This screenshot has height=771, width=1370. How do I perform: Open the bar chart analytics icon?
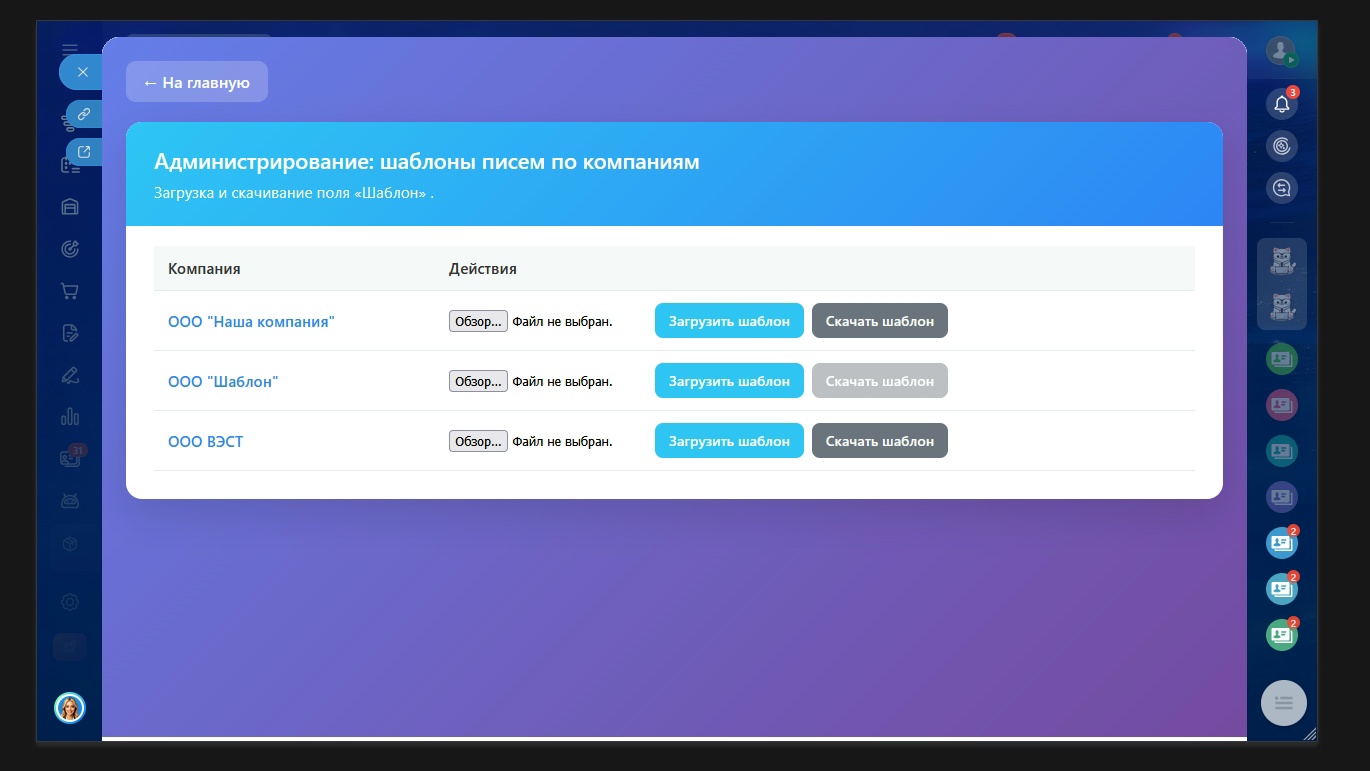point(70,417)
